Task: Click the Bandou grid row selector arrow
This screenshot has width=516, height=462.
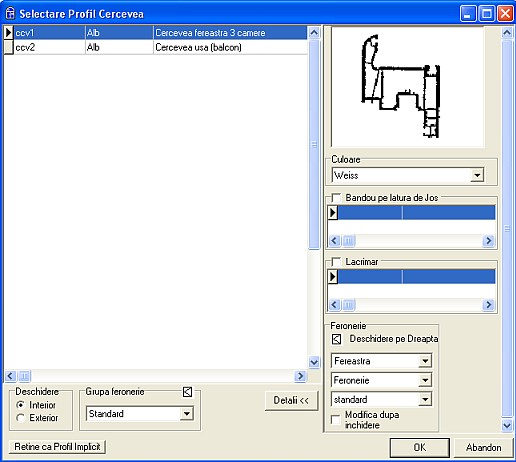Action: point(333,212)
